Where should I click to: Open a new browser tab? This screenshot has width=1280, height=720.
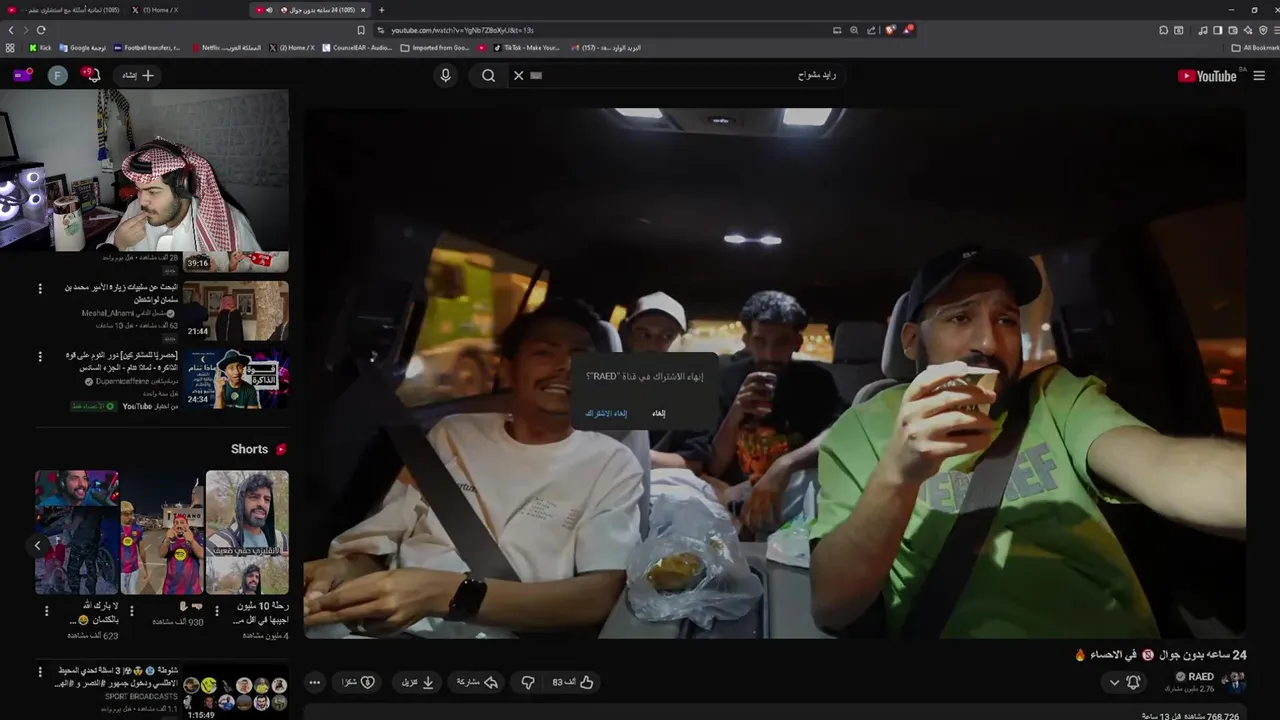tap(381, 10)
